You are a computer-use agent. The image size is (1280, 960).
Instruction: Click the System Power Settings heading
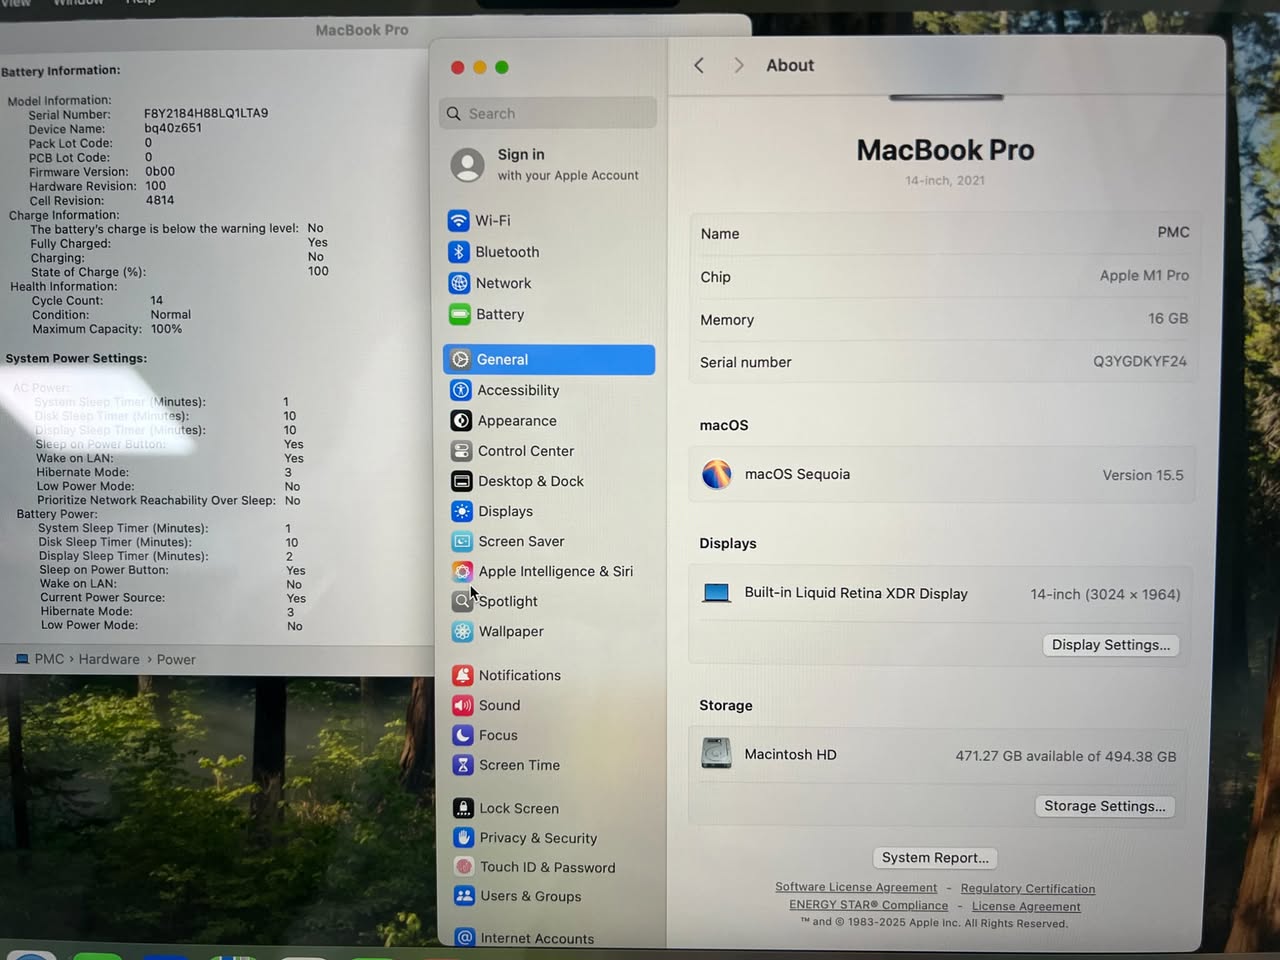click(x=76, y=358)
